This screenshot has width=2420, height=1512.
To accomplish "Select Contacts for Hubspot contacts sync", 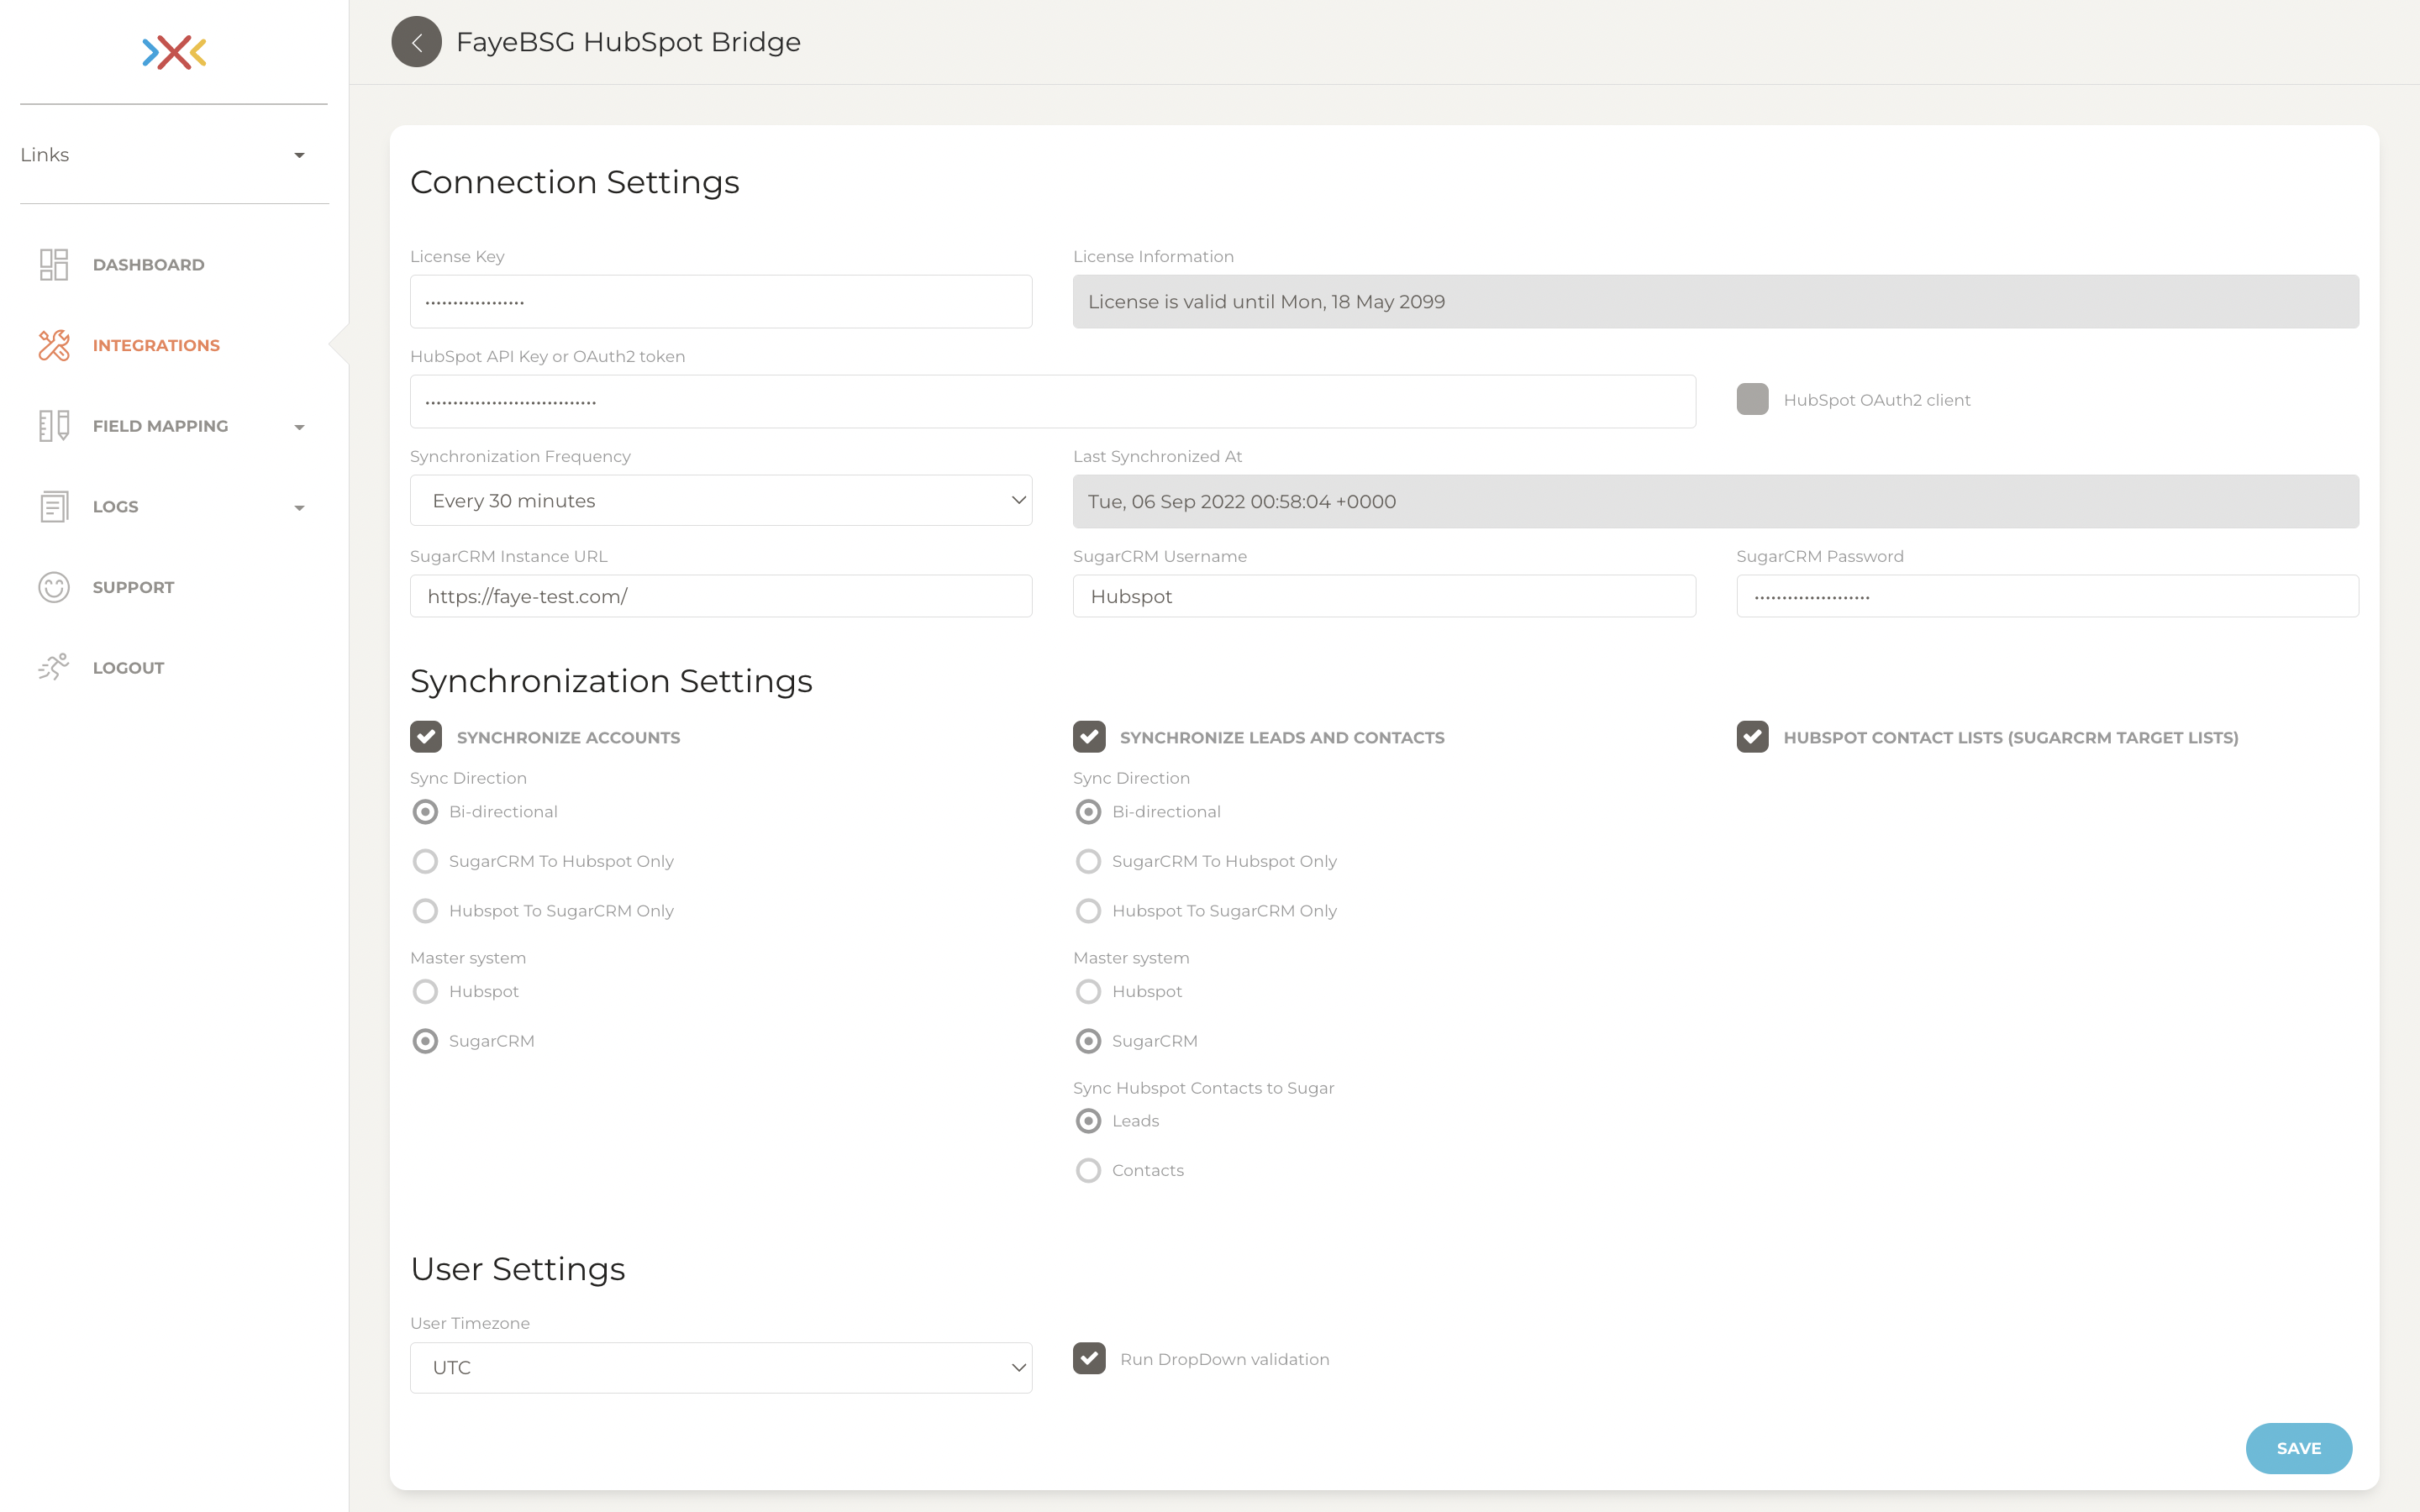I will [x=1088, y=1170].
